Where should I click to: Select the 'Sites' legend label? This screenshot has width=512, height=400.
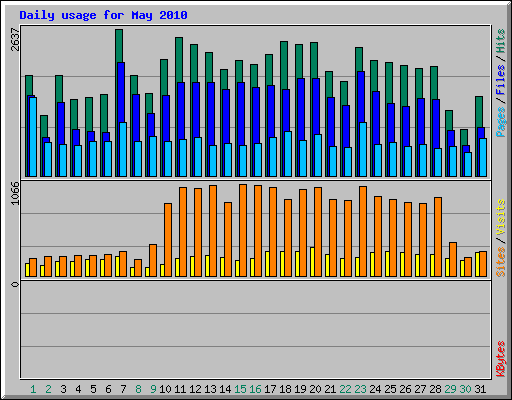tap(501, 262)
